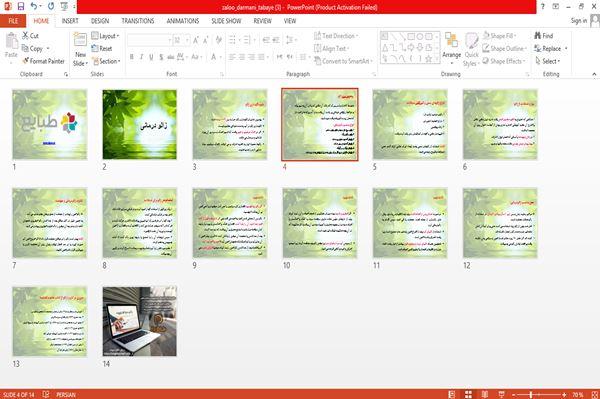This screenshot has width=600, height=399.
Task: Open the Layout dropdown
Action: point(106,36)
